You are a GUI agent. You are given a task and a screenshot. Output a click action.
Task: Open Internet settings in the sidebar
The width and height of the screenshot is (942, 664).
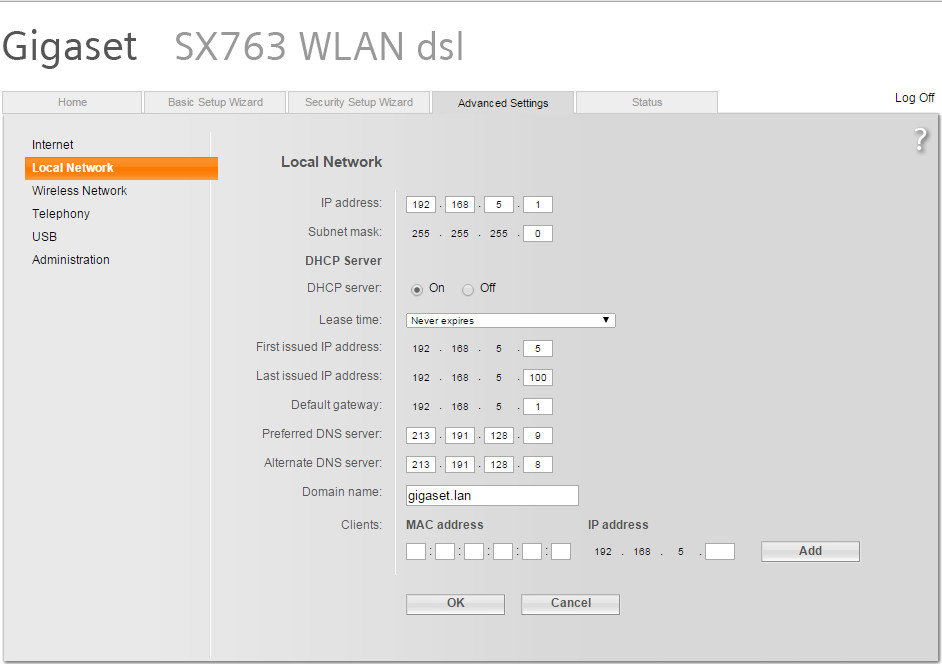coord(53,145)
